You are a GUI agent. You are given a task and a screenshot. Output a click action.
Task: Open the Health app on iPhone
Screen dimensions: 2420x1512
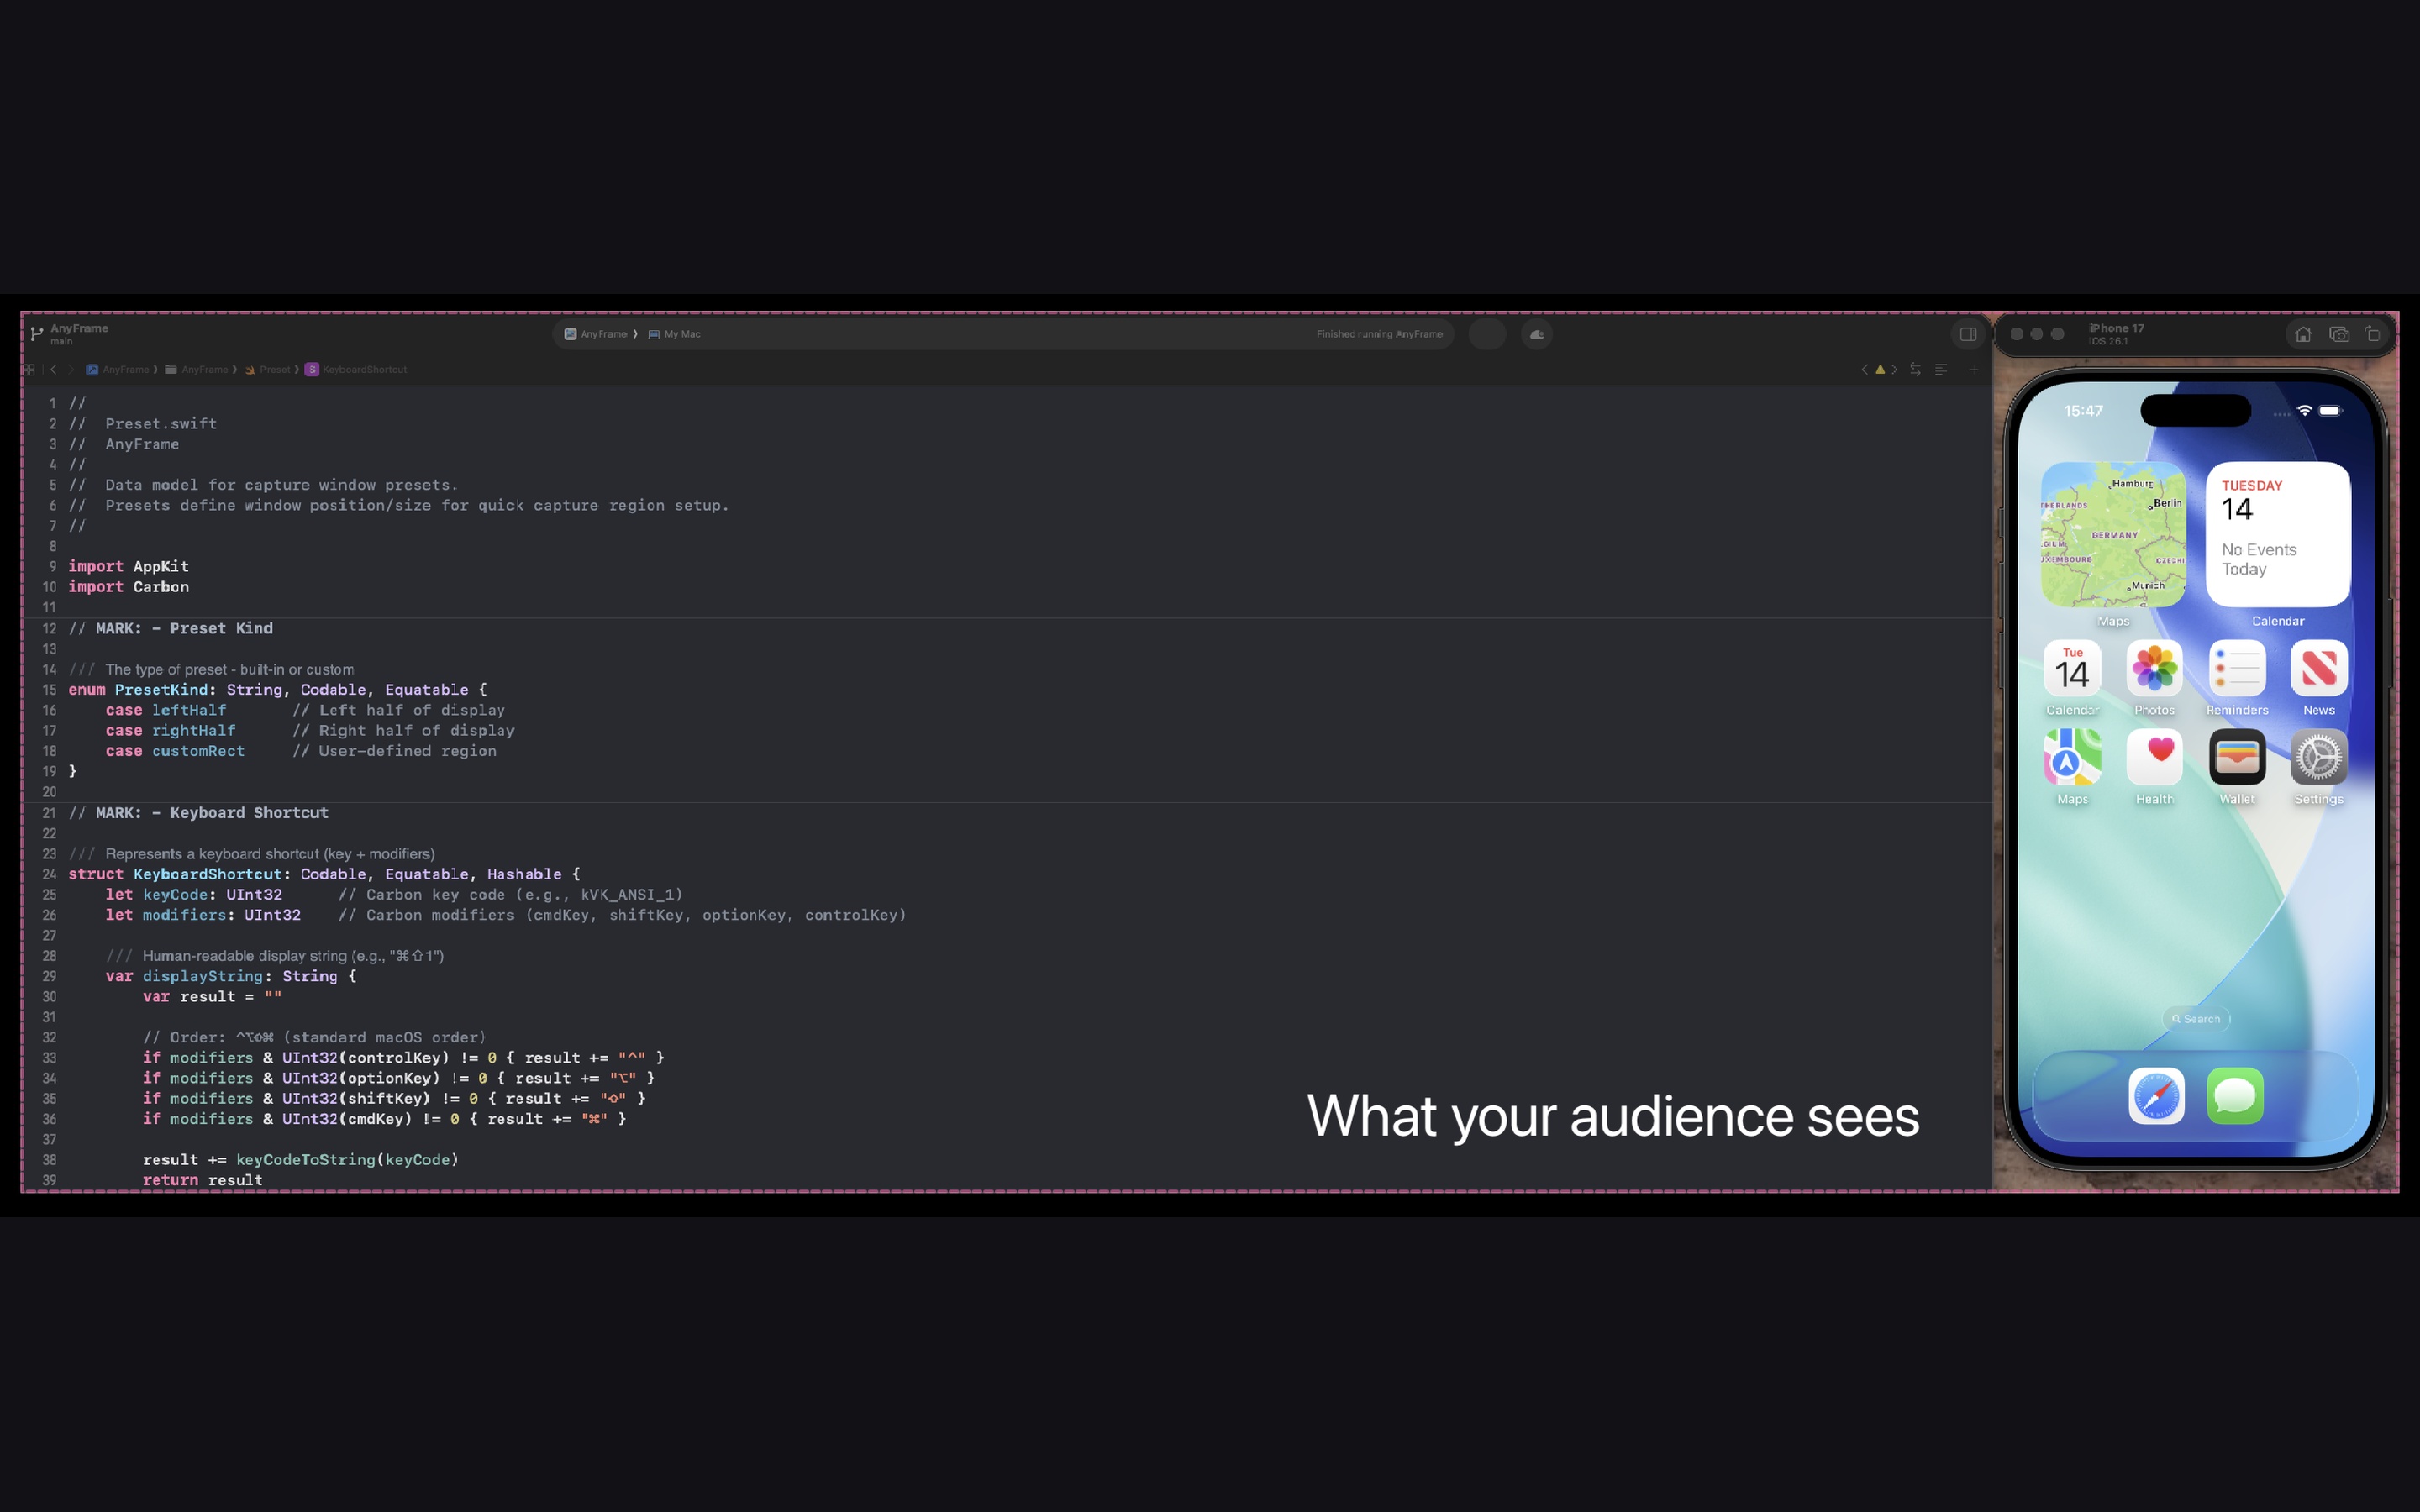tap(2154, 757)
